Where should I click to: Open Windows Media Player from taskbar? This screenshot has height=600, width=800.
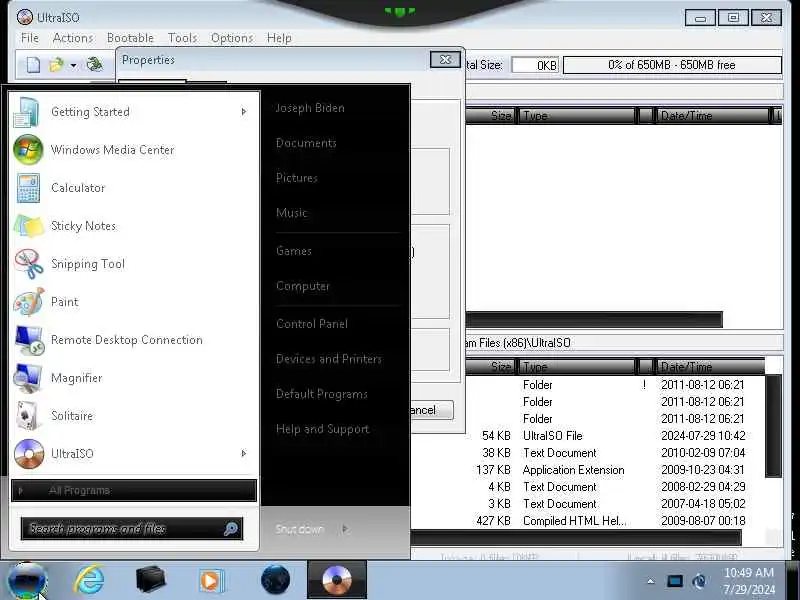211,581
